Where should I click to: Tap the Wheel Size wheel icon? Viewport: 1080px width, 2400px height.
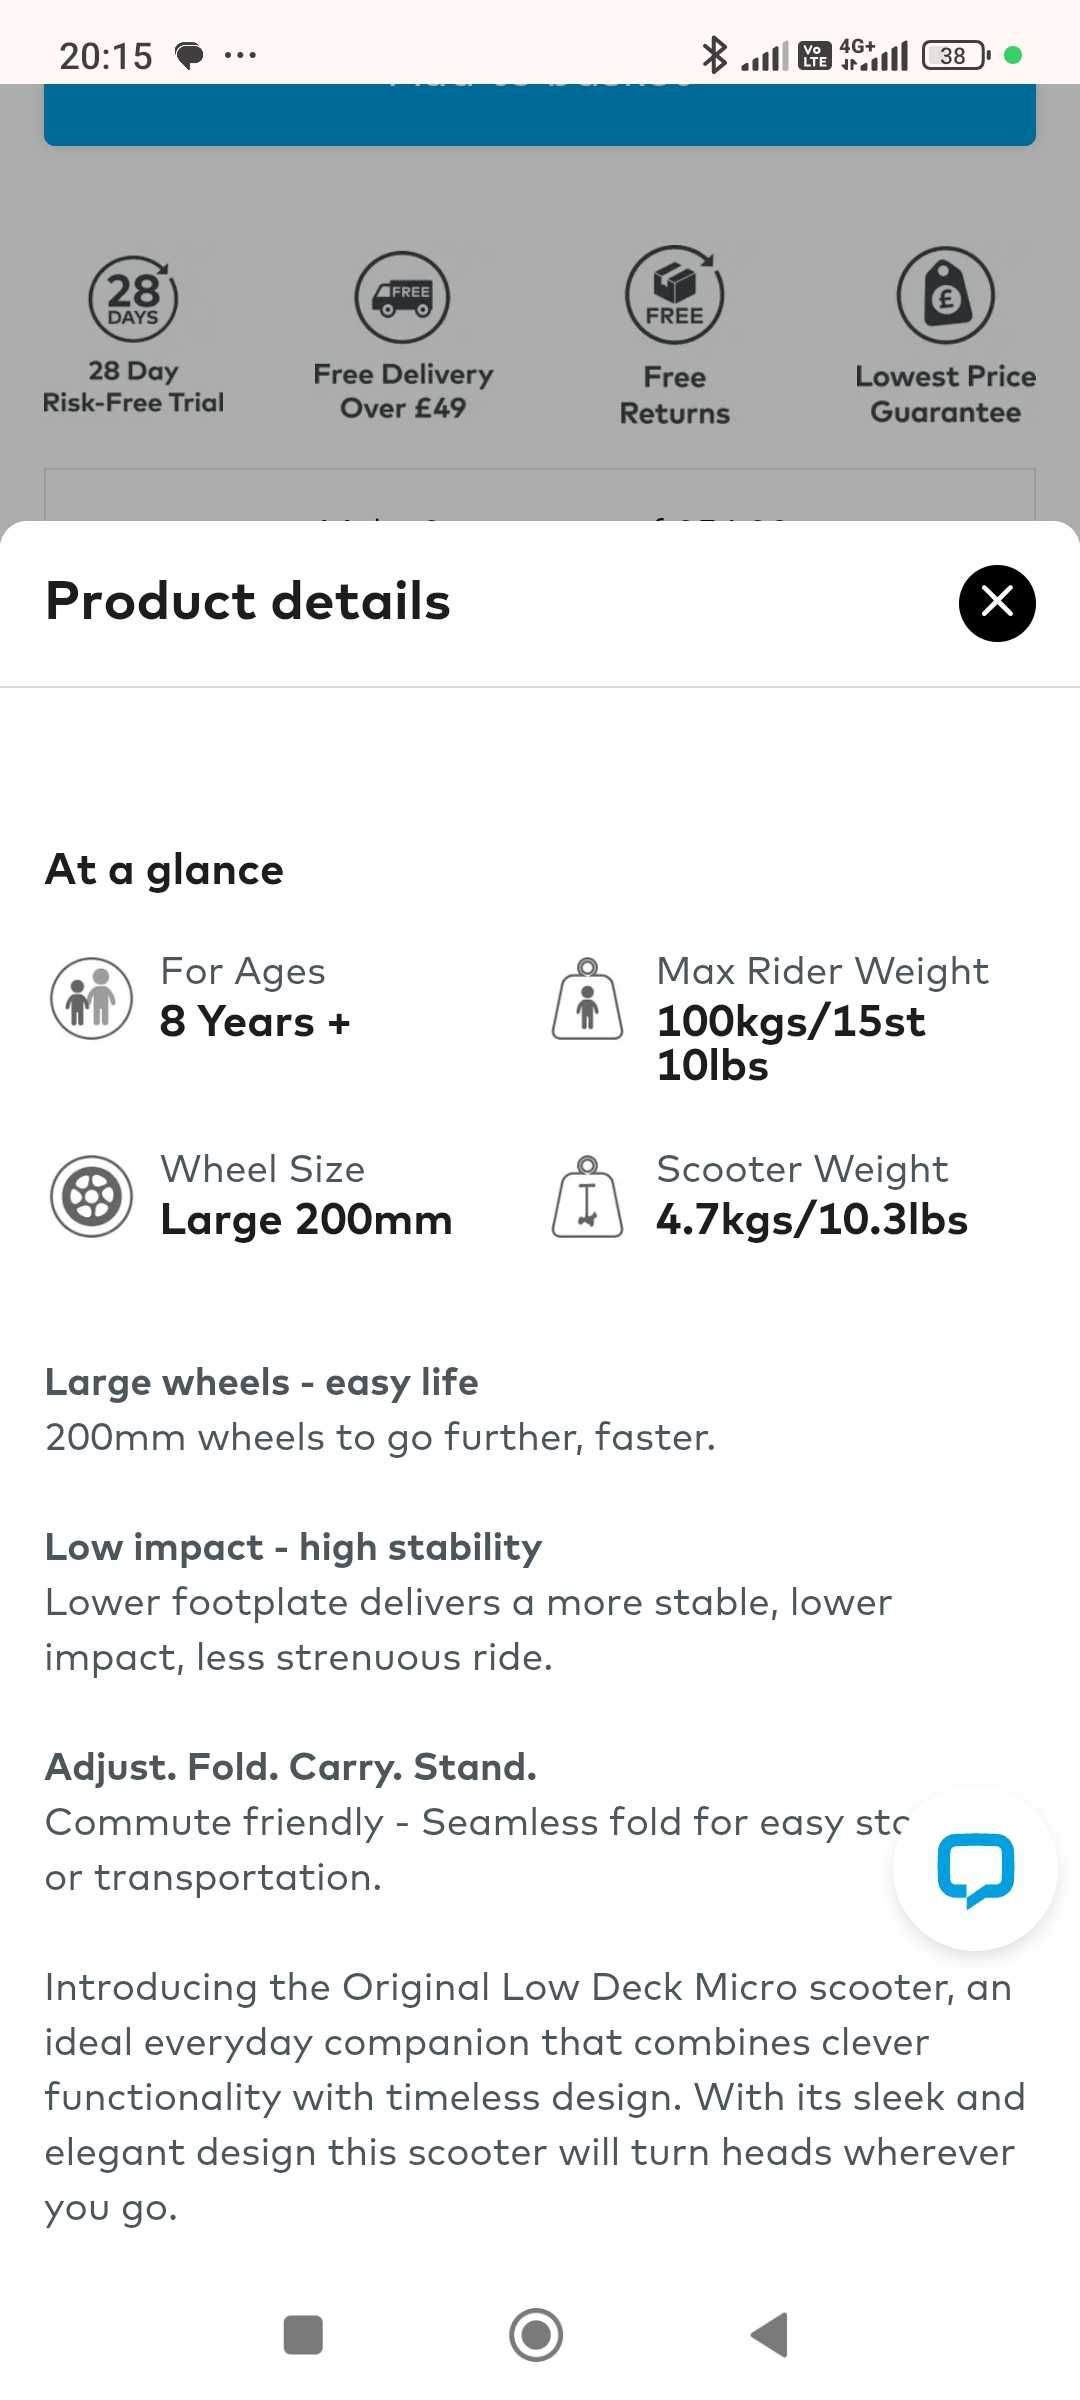91,1196
